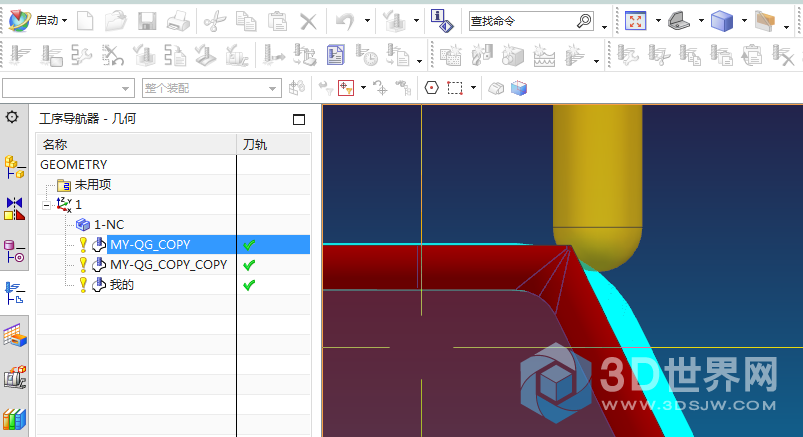The image size is (803, 437).
Task: Open the 整个装配 scope combo box
Action: pos(212,88)
